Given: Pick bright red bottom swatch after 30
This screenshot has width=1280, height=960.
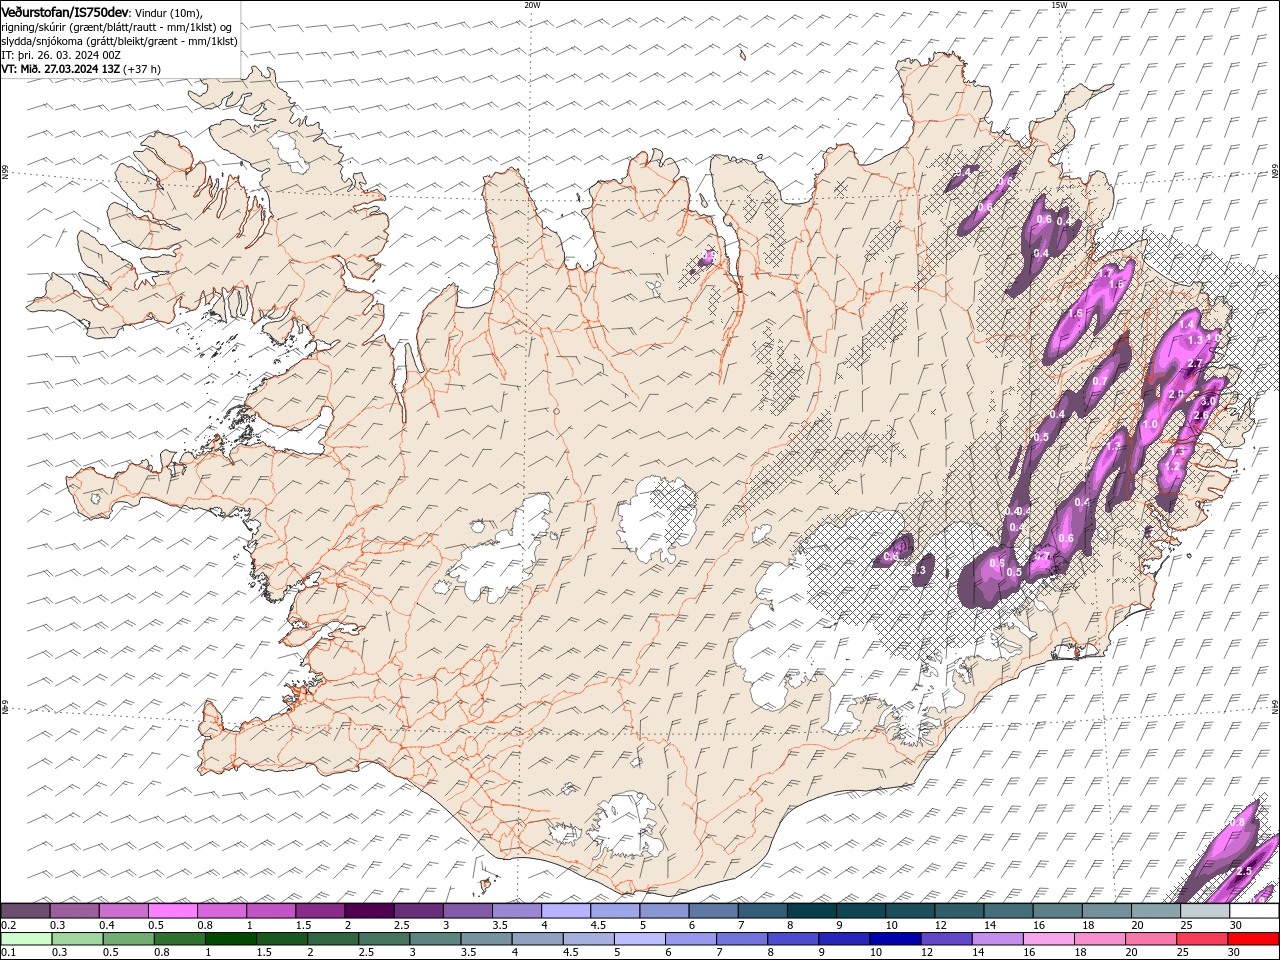Looking at the screenshot, I should point(1253,939).
